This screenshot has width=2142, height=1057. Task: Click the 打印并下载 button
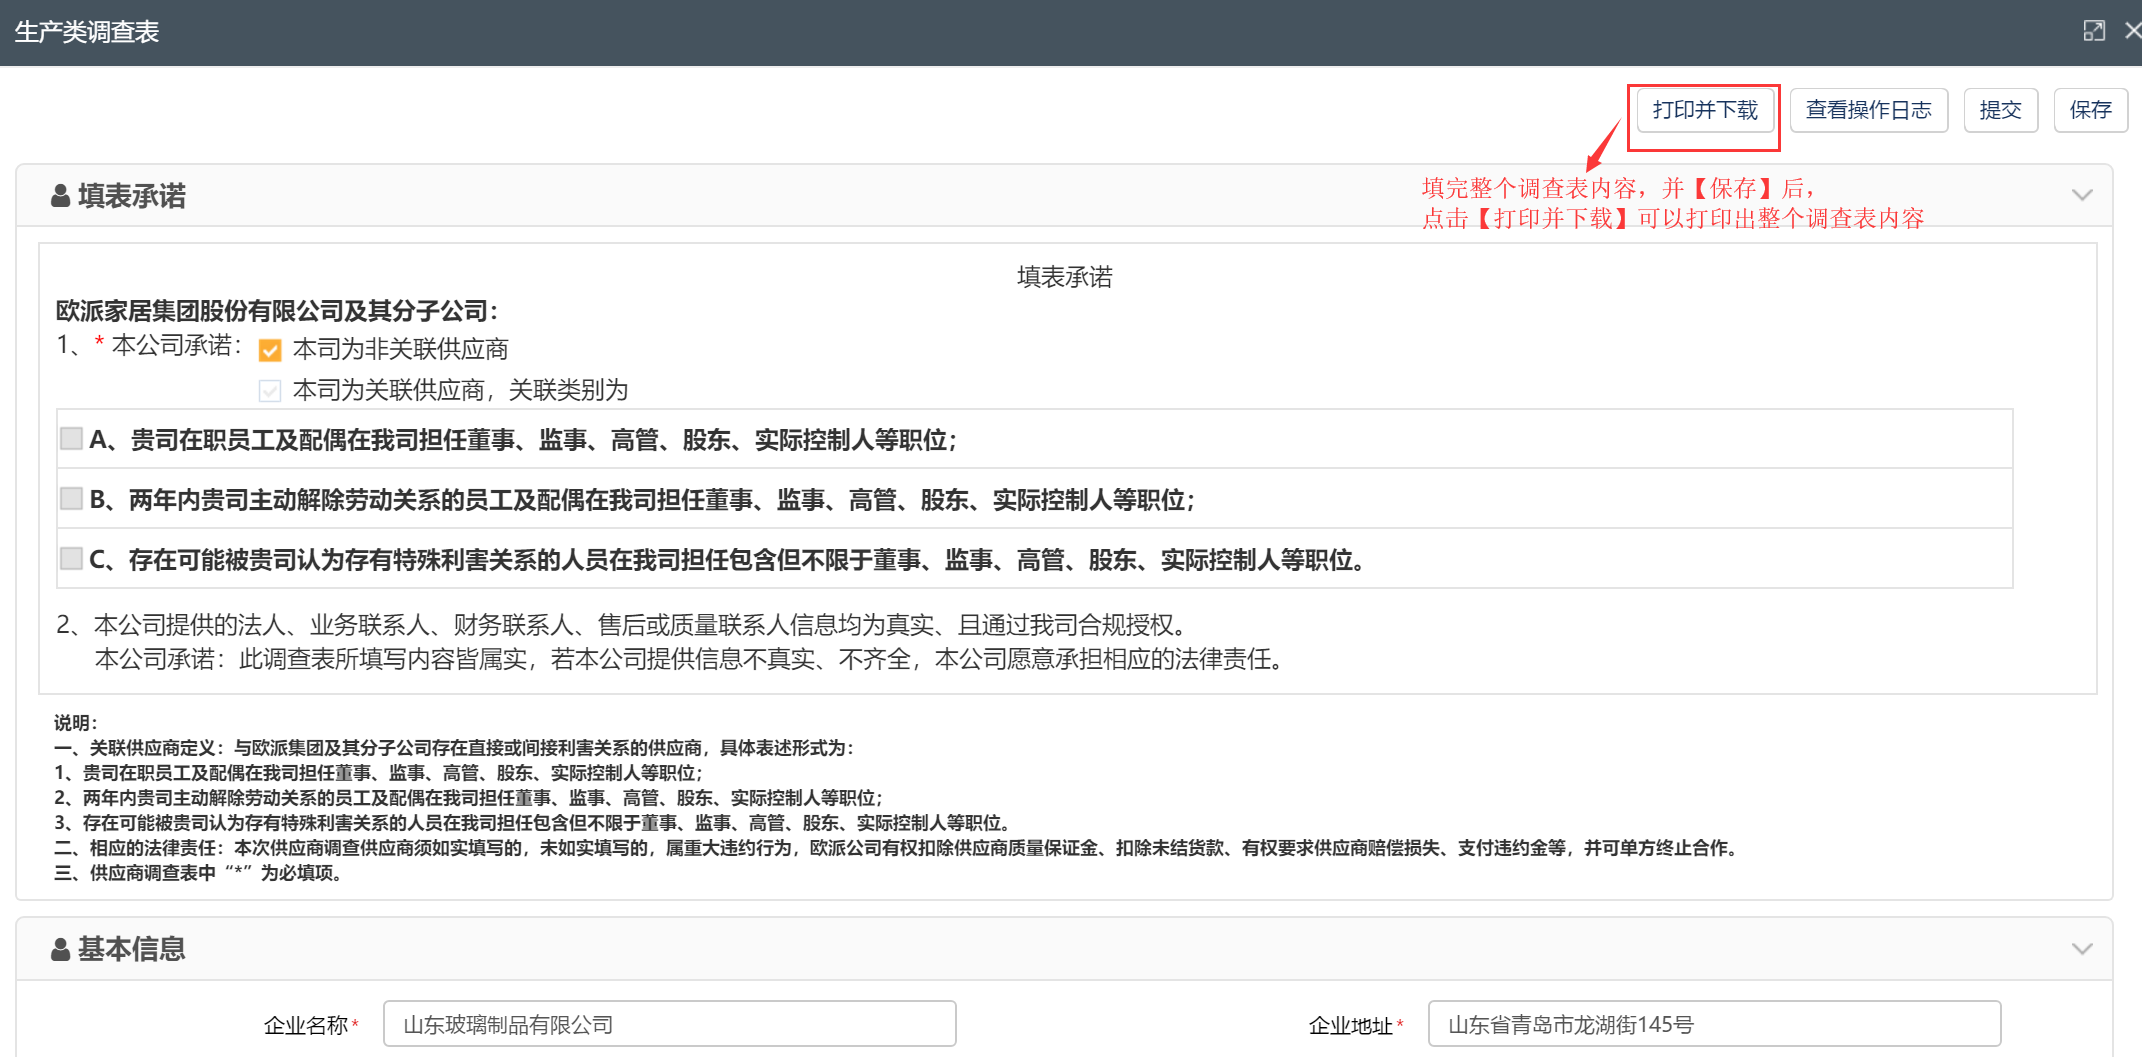tap(1705, 110)
